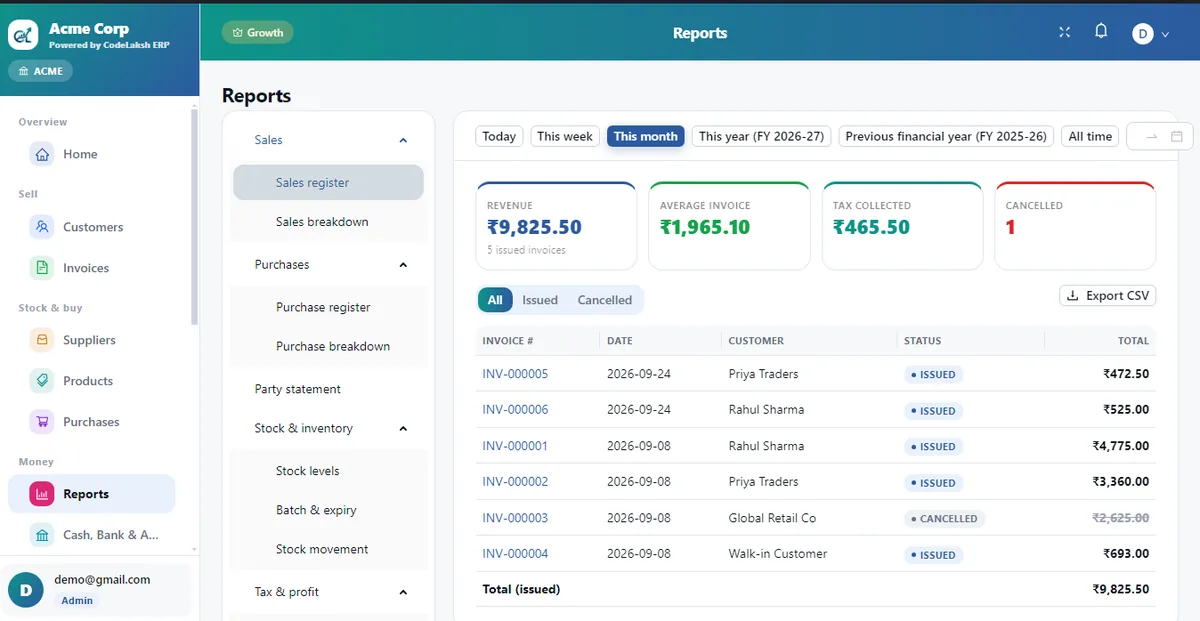This screenshot has height=621, width=1200.
Task: Toggle fullscreen with the expand icon
Action: click(x=1064, y=32)
